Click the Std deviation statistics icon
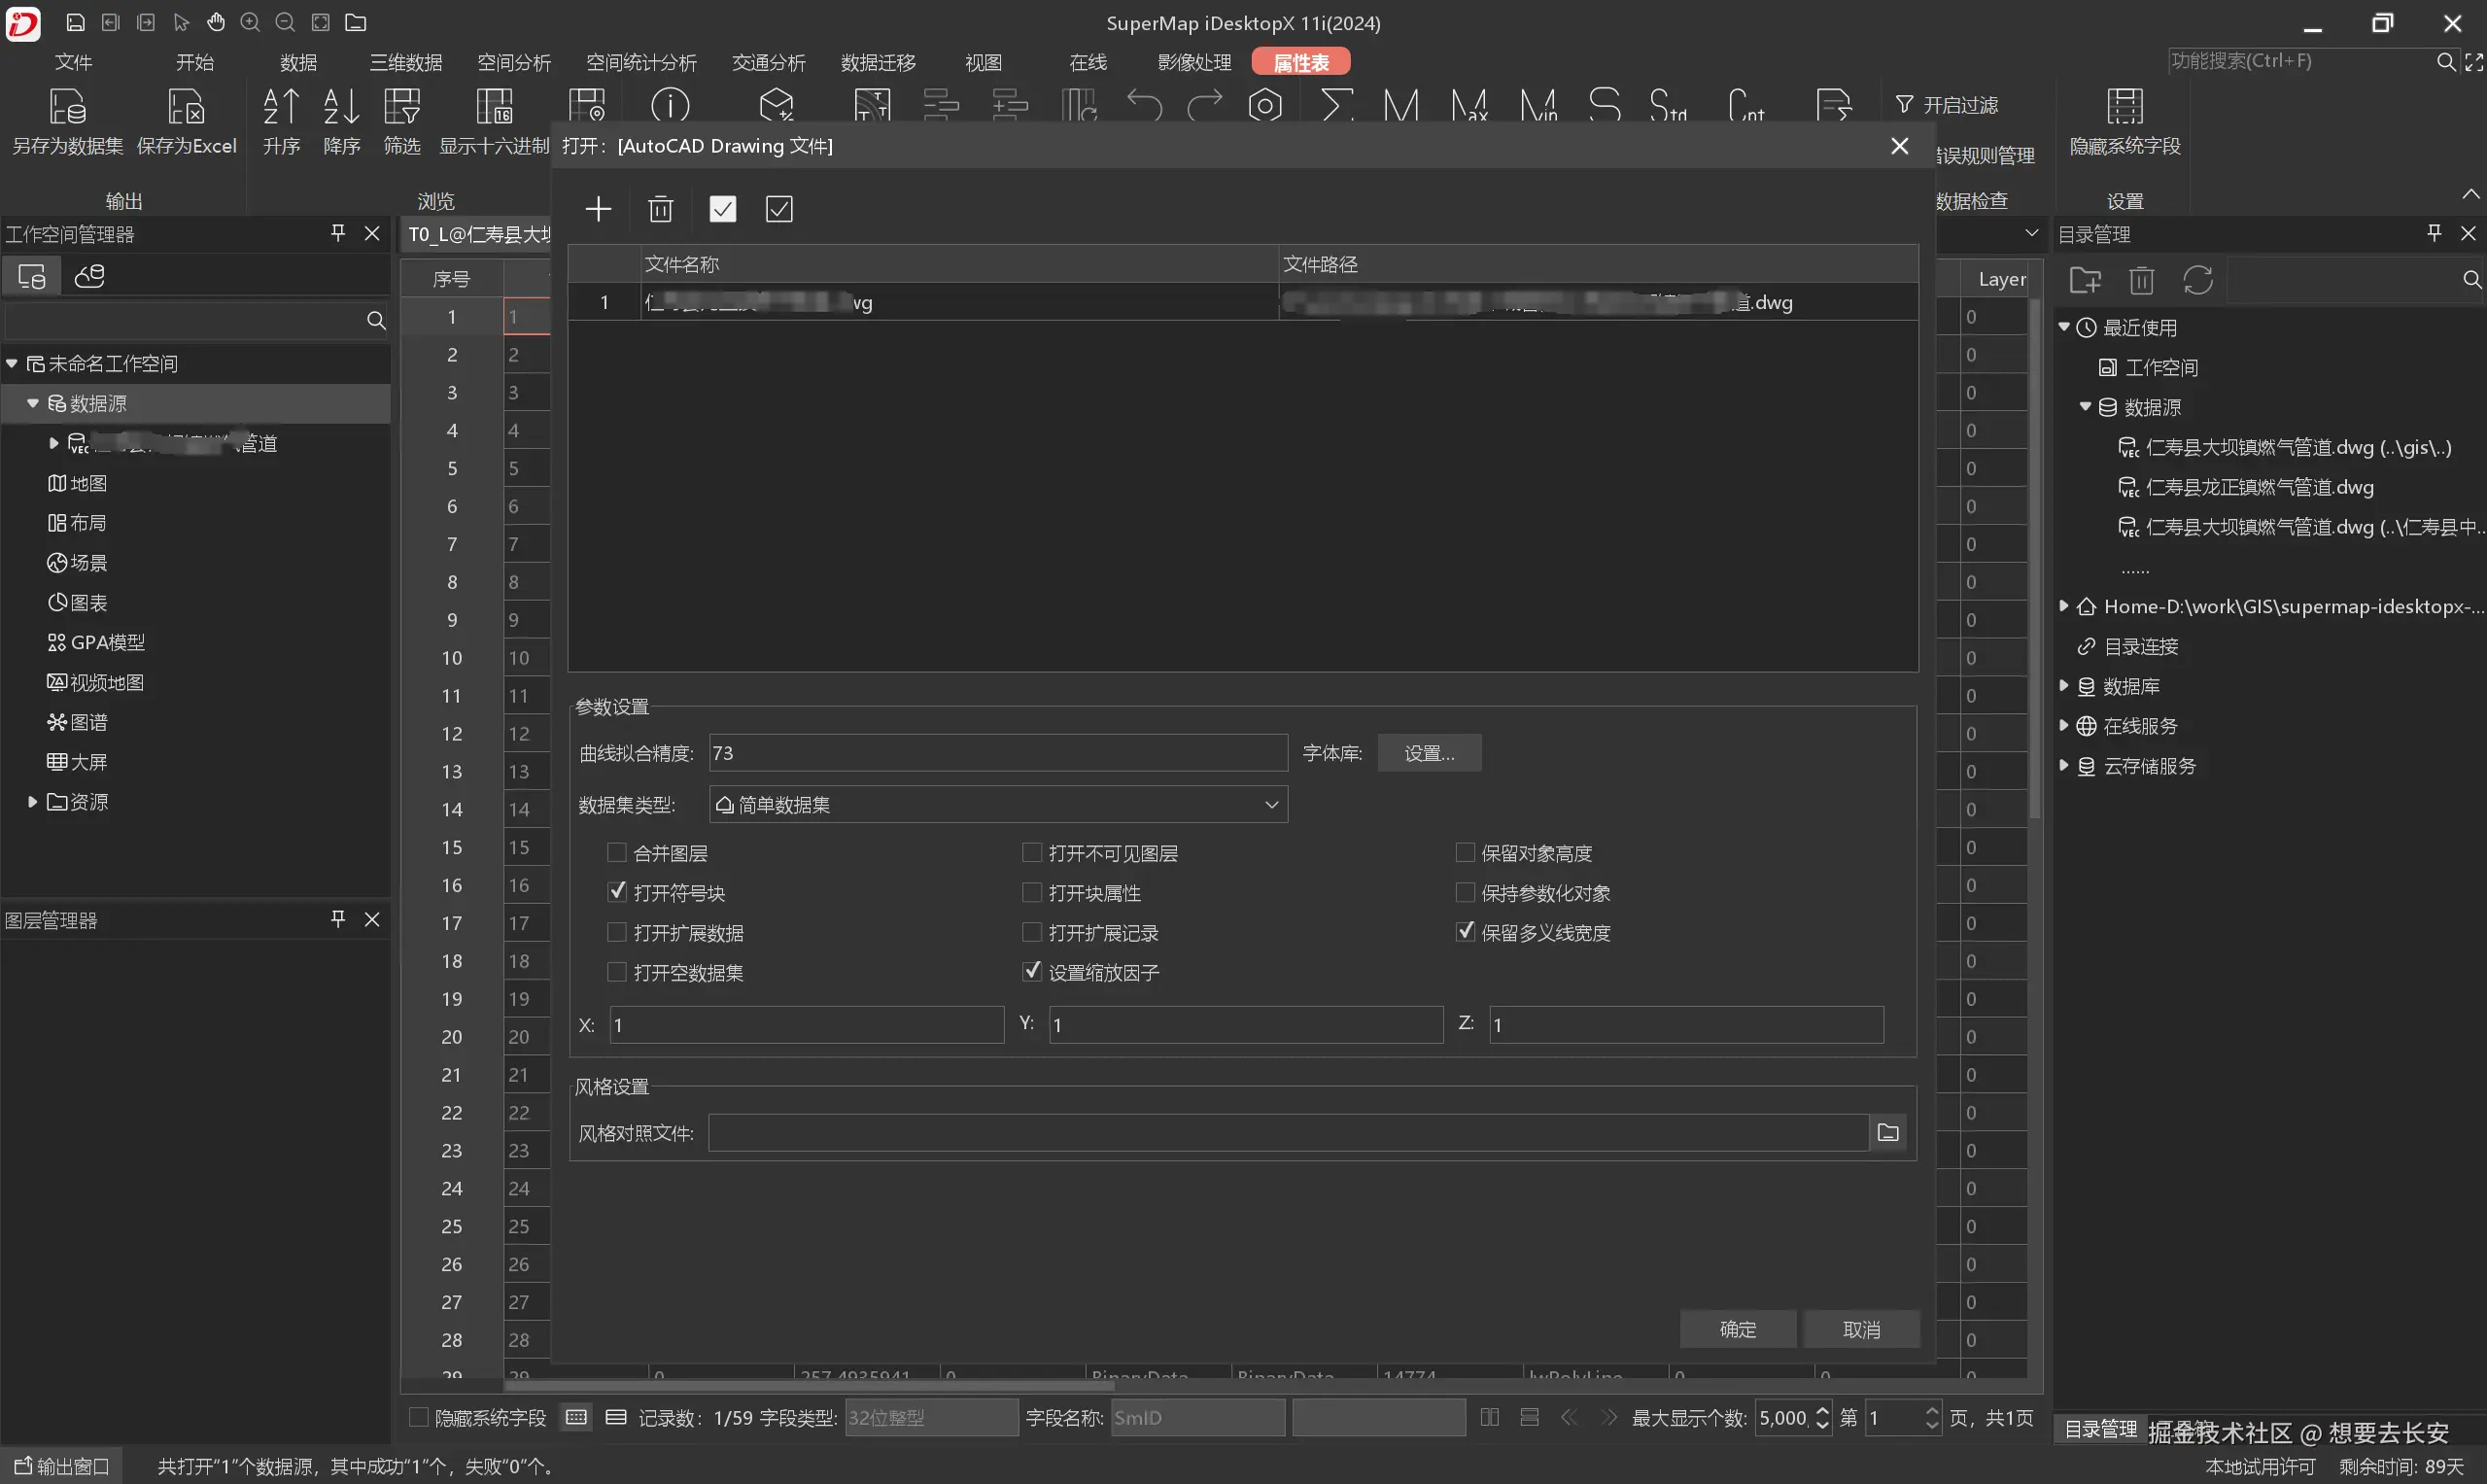Screen dimensions: 2487x1484 (x=1668, y=105)
